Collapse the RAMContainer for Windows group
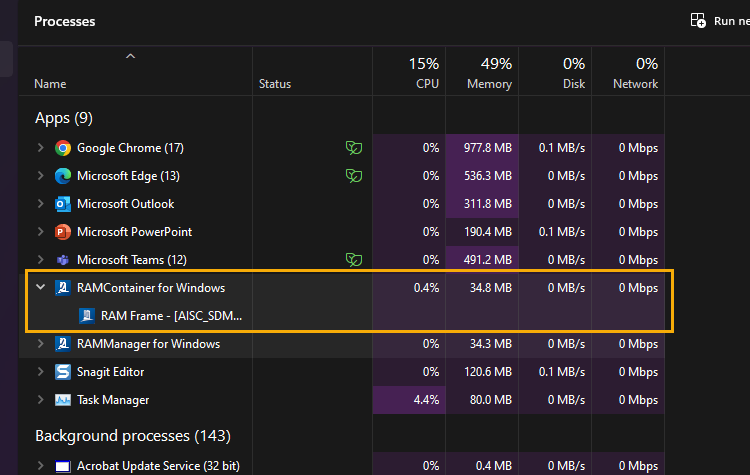Viewport: 750px width, 475px height. [41, 287]
